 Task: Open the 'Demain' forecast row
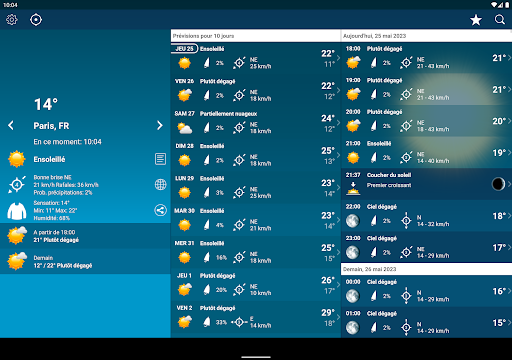pyautogui.click(x=85, y=261)
